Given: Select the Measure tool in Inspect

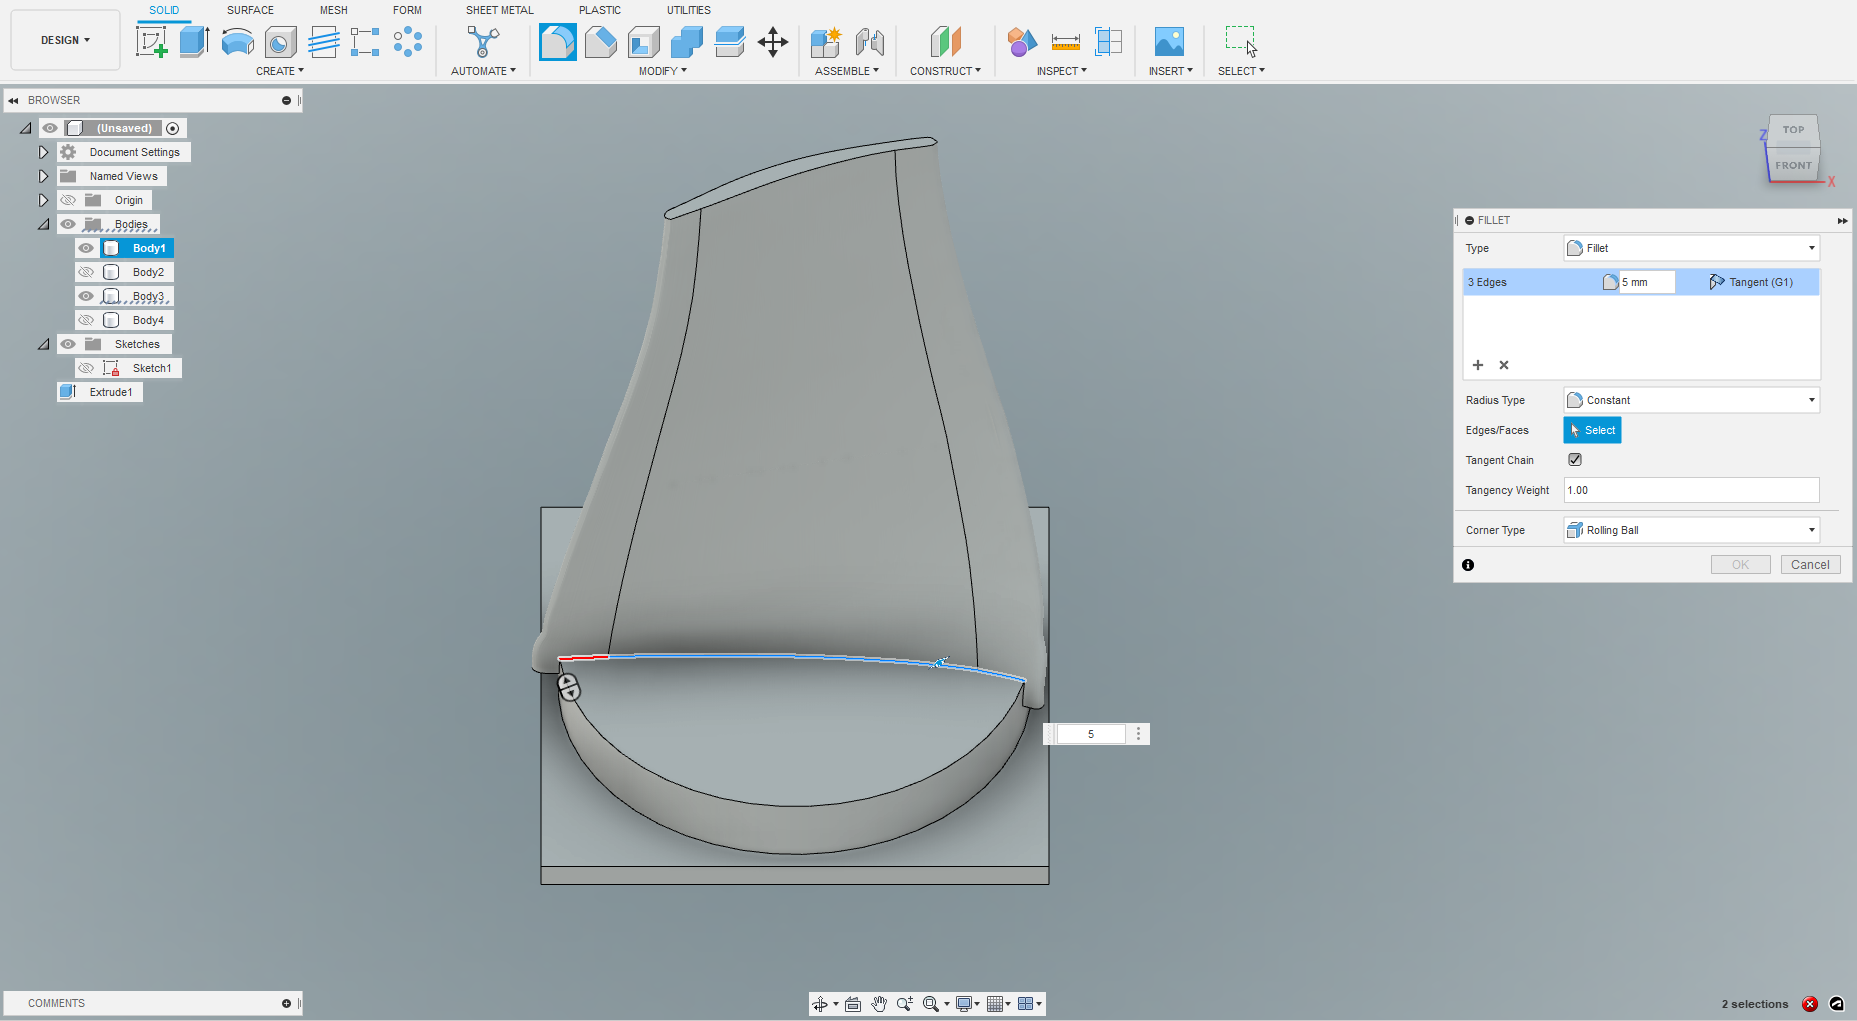Looking at the screenshot, I should [x=1065, y=41].
